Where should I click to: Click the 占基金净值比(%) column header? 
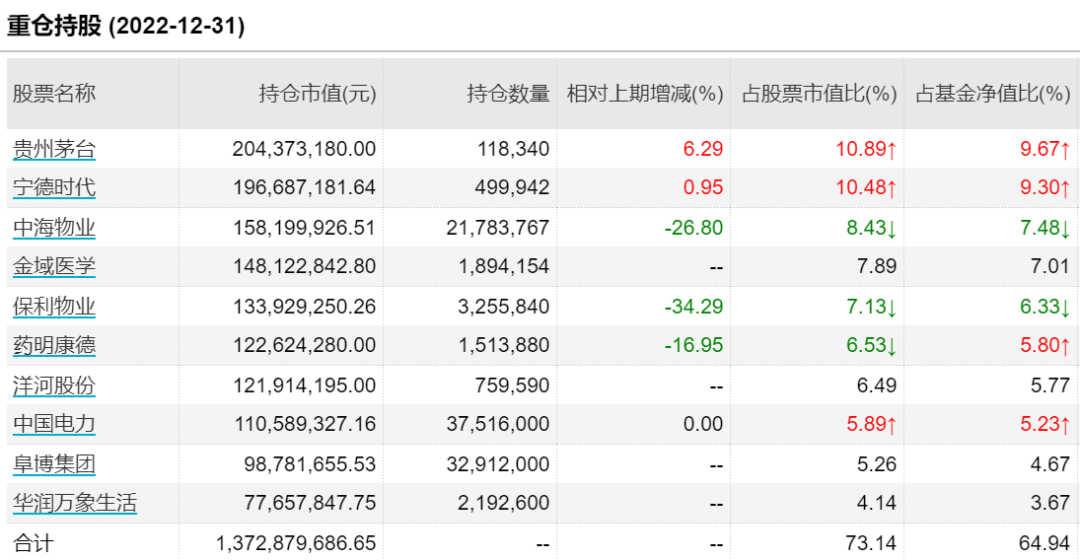[993, 94]
